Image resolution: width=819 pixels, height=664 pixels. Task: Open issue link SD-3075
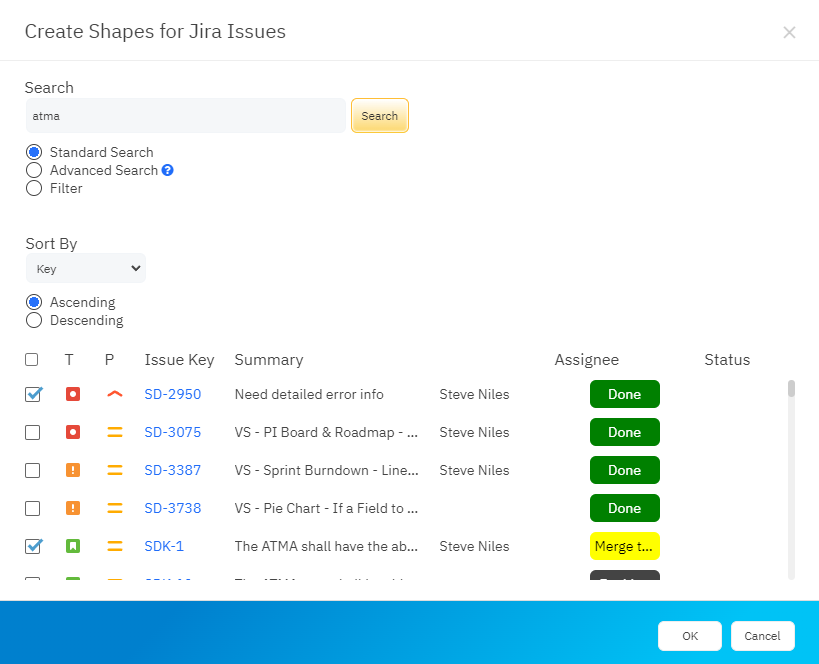pos(172,432)
